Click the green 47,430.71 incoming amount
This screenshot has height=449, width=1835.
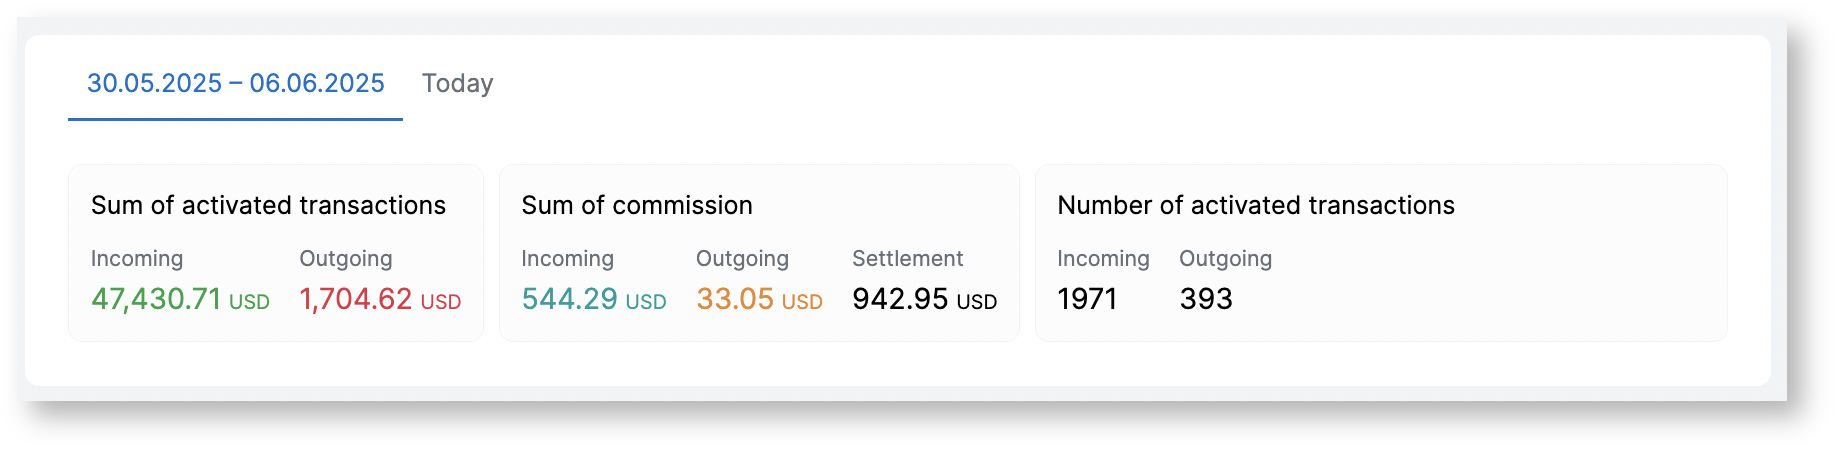[x=156, y=299]
